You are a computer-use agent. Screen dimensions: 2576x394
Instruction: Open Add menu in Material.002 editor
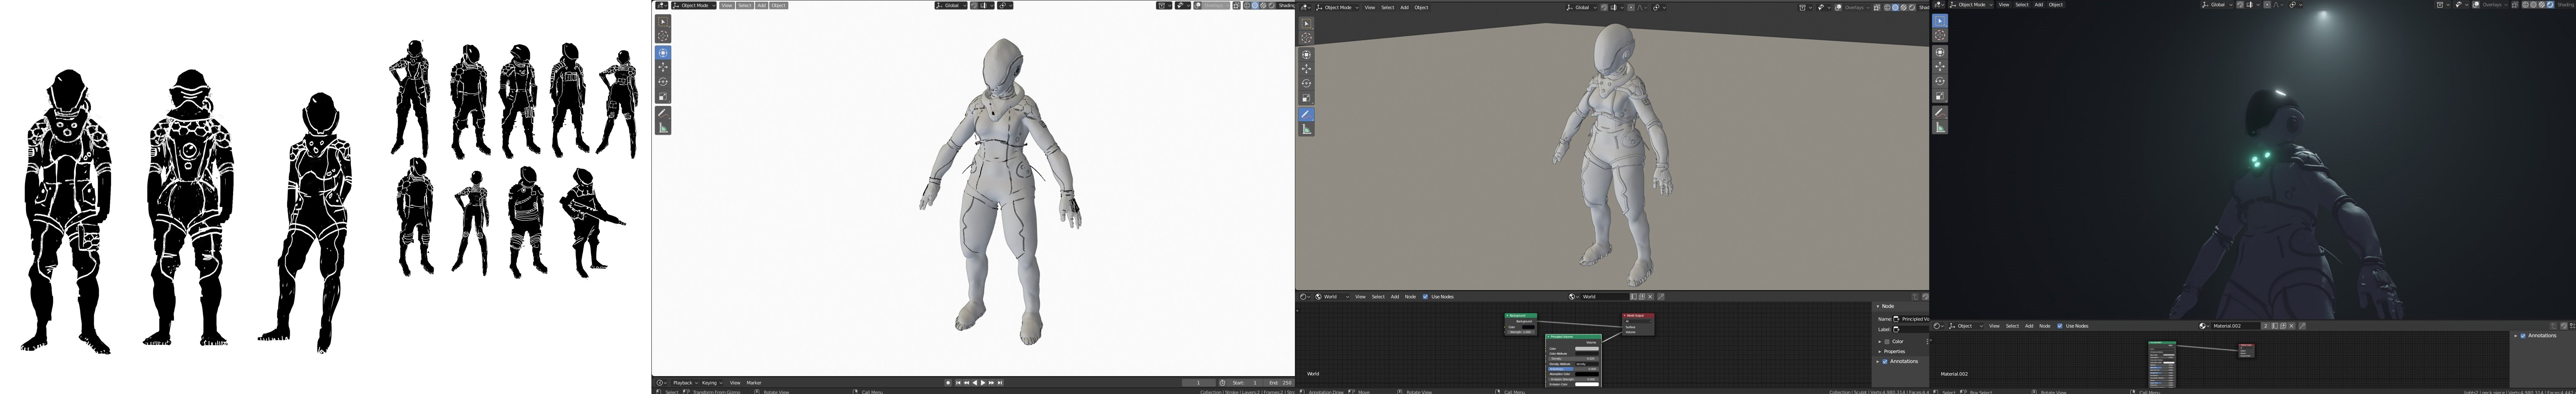2029,326
